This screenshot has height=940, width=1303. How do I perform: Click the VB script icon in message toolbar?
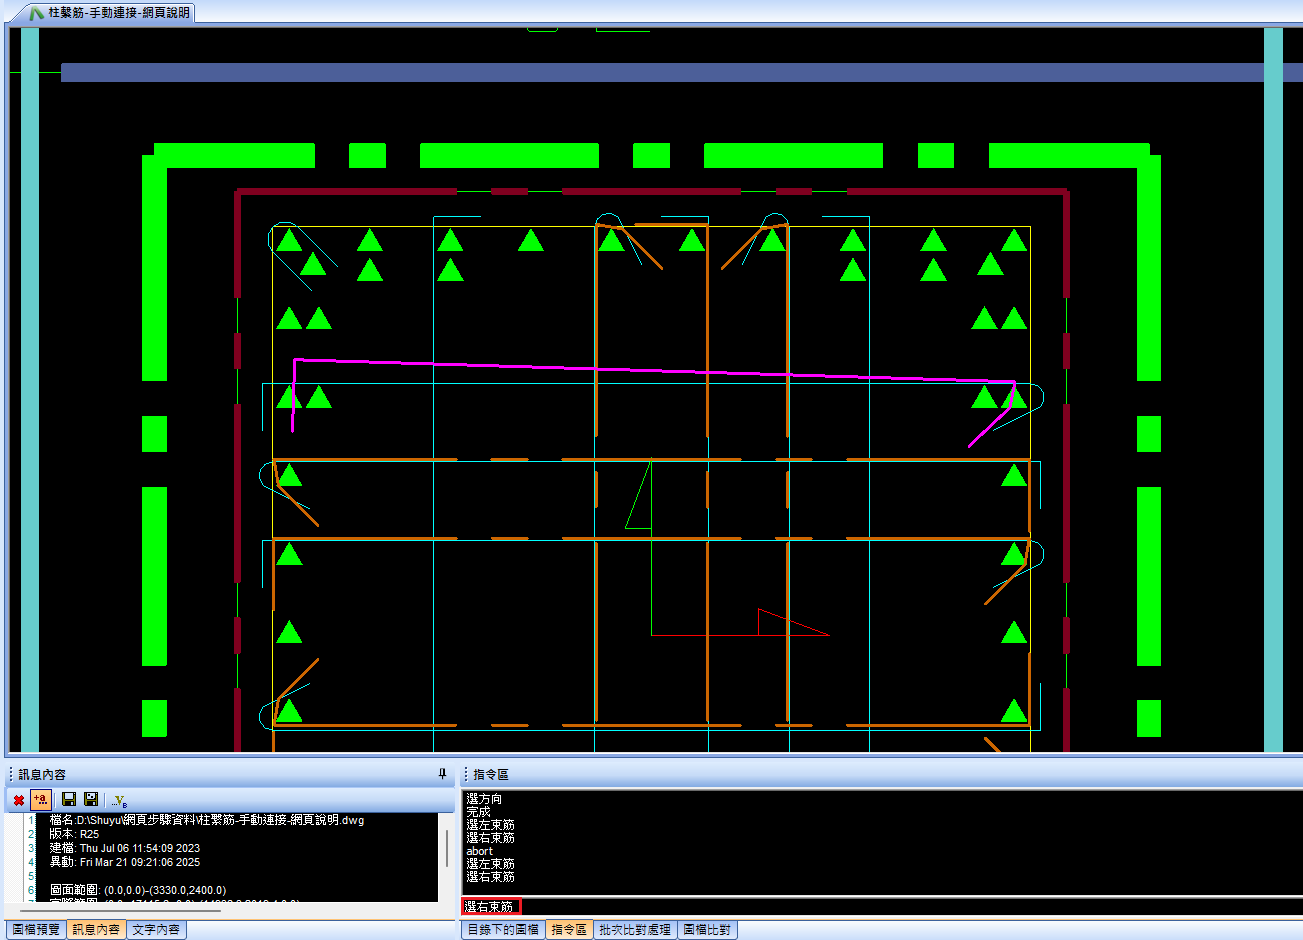(120, 800)
